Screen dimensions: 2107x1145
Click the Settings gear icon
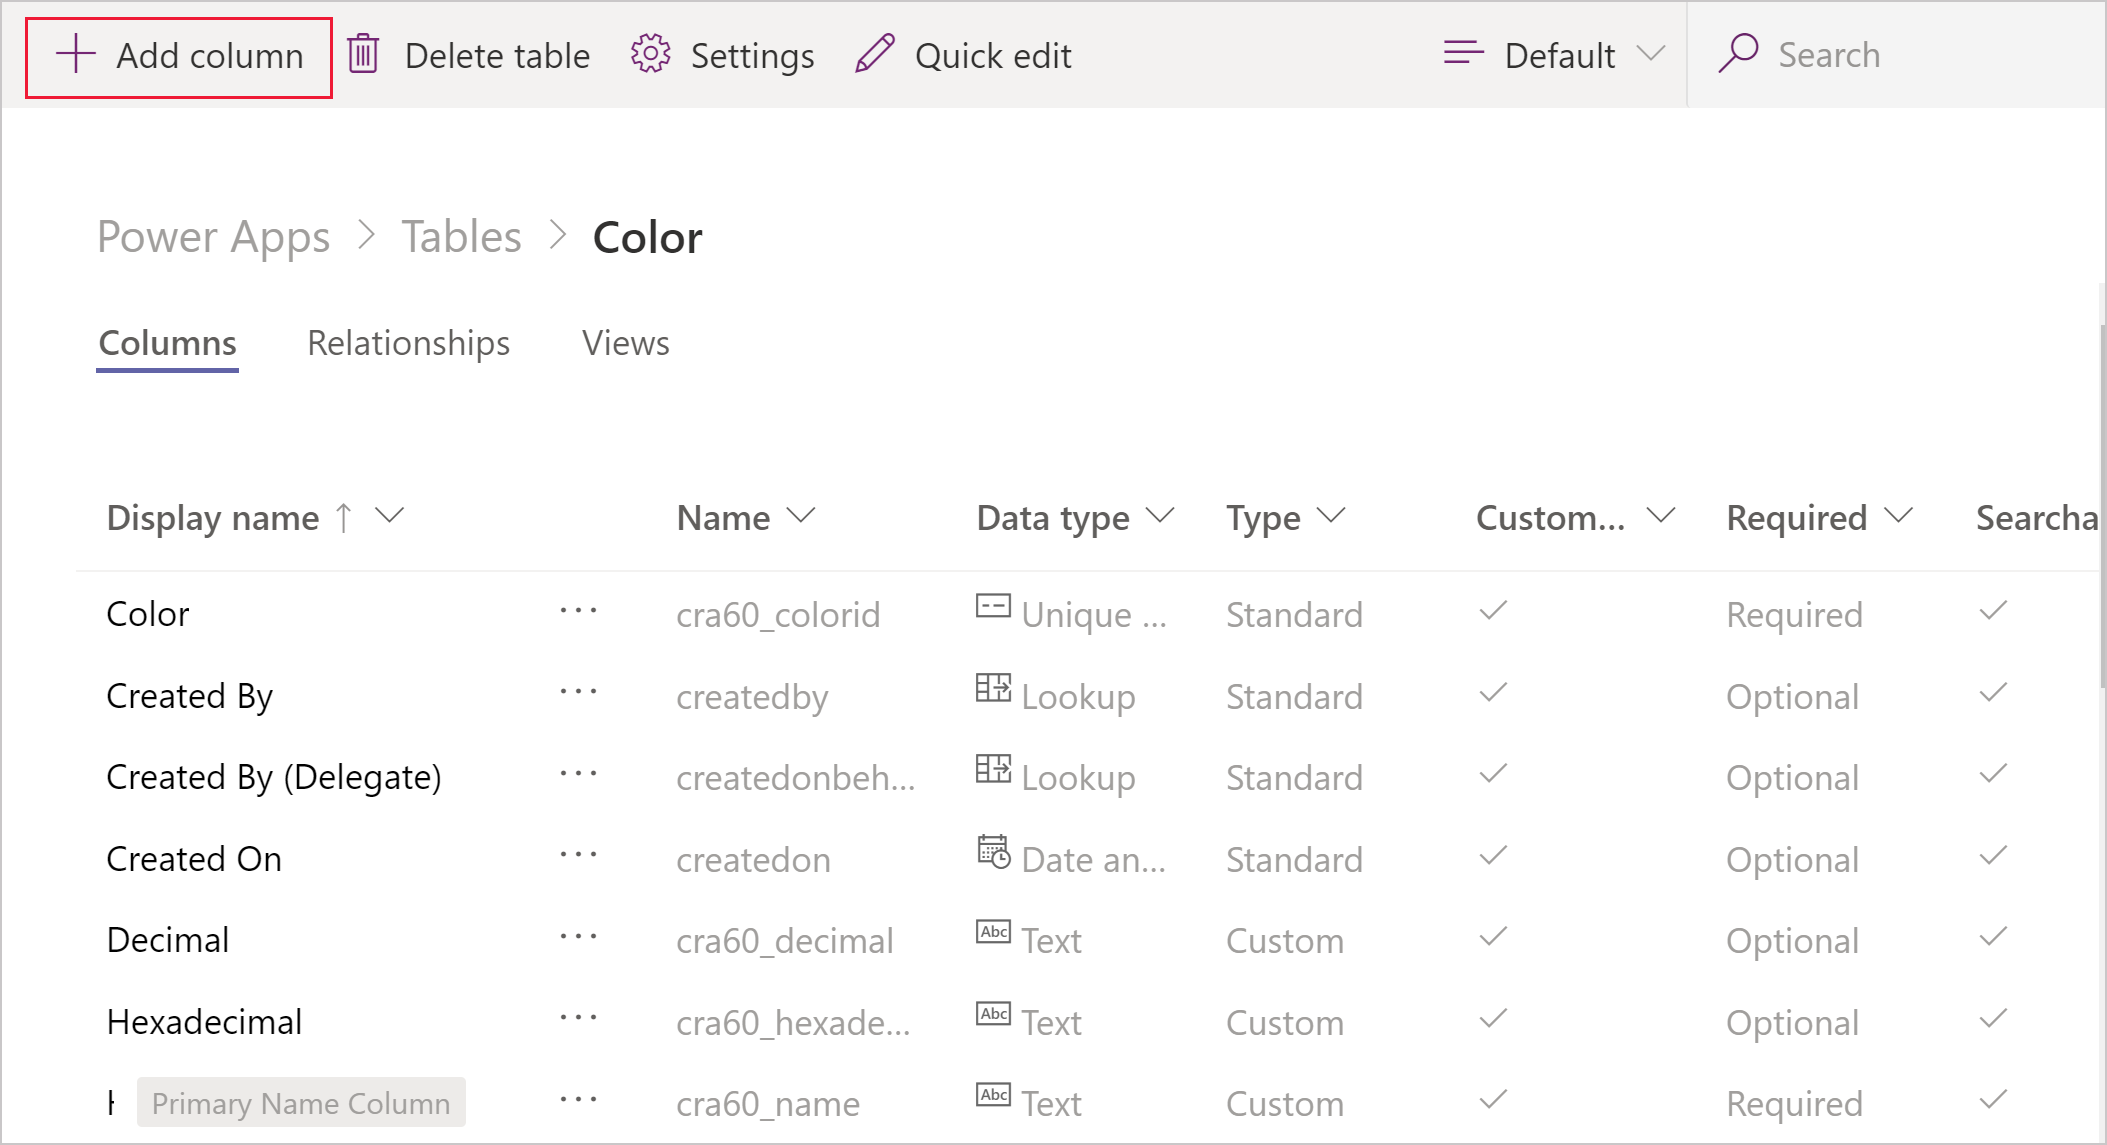click(x=651, y=54)
